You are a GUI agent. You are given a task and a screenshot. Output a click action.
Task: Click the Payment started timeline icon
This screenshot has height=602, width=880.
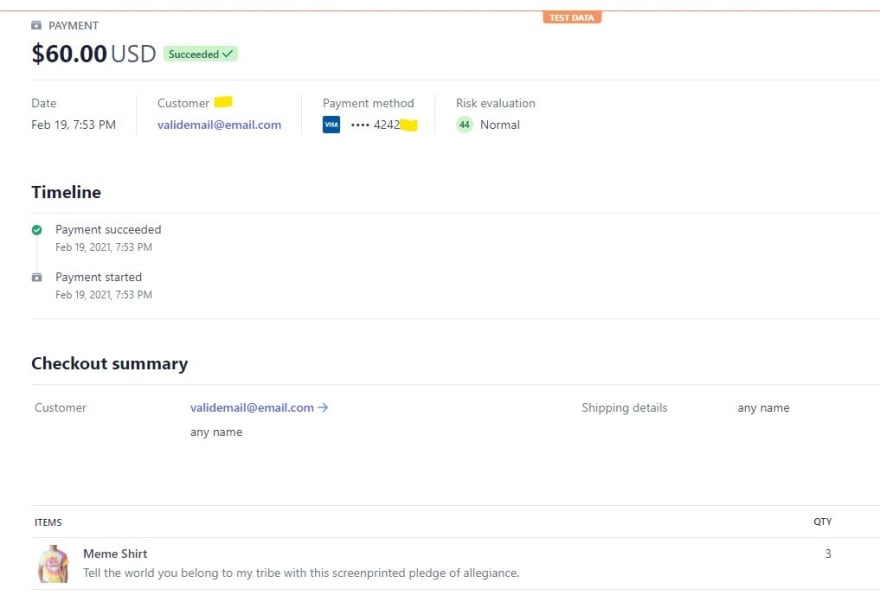point(37,277)
